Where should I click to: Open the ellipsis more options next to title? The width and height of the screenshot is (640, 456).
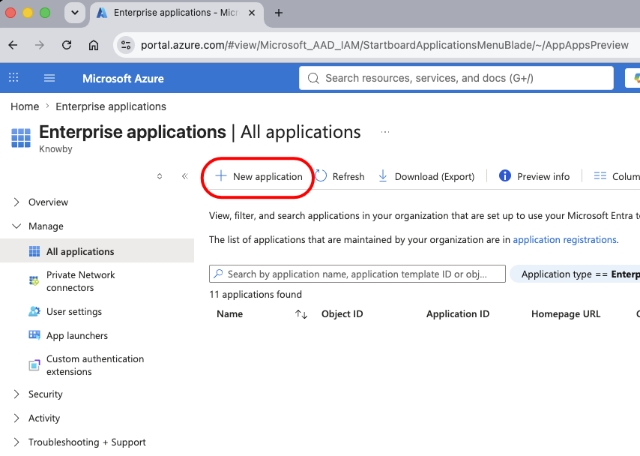pyautogui.click(x=385, y=132)
